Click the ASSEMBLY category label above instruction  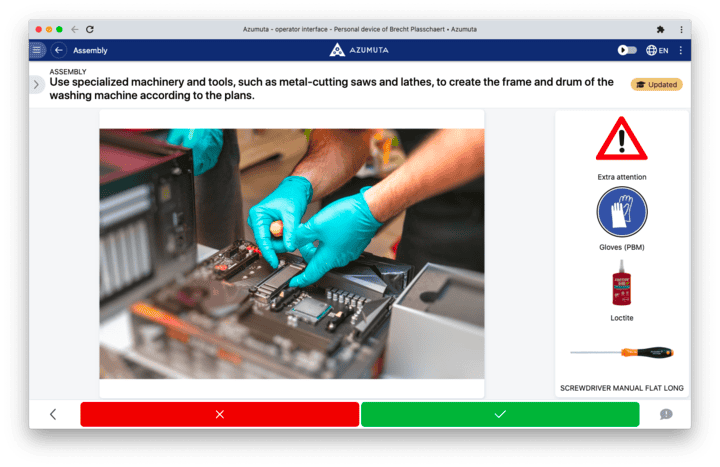point(68,72)
